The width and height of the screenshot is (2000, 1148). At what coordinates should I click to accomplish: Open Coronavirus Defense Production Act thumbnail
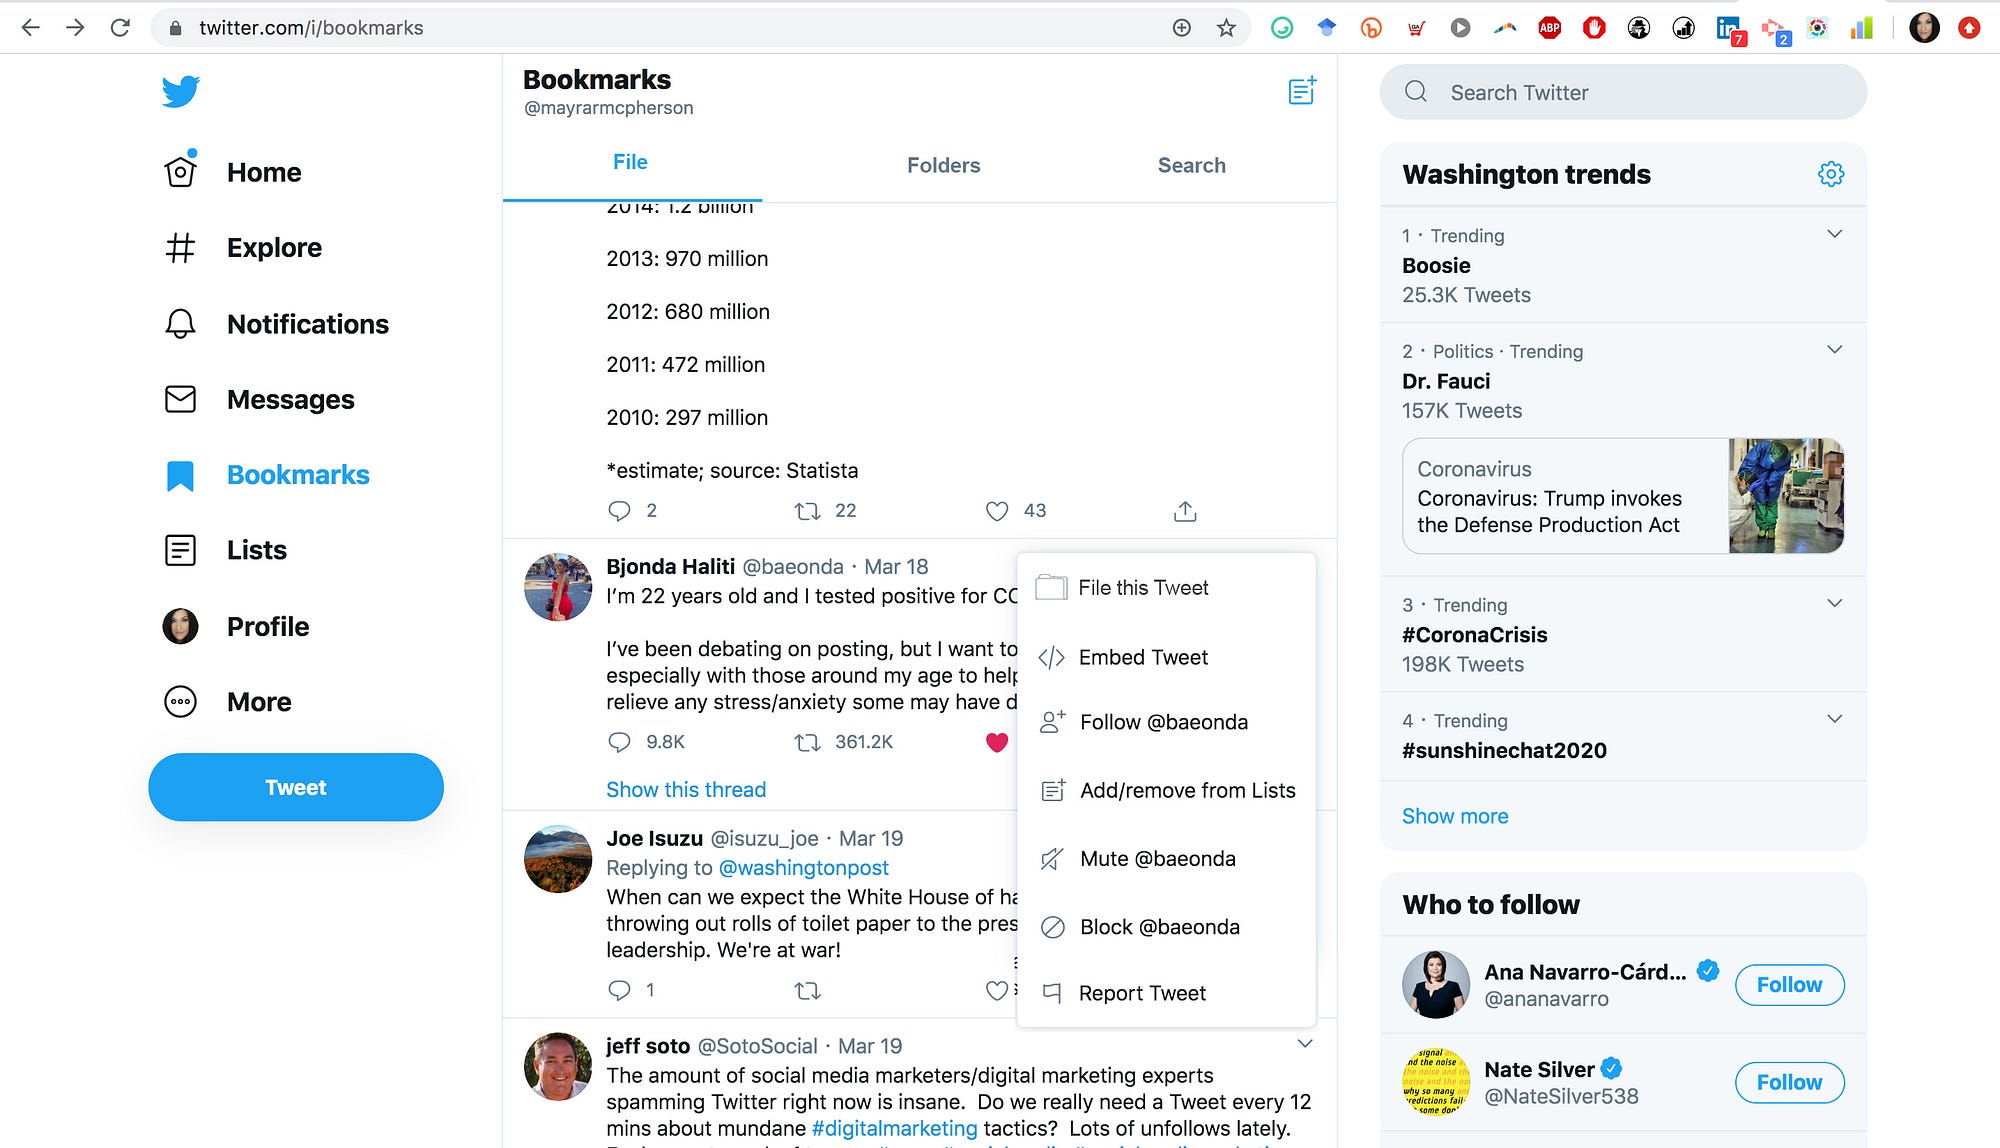coord(1786,496)
